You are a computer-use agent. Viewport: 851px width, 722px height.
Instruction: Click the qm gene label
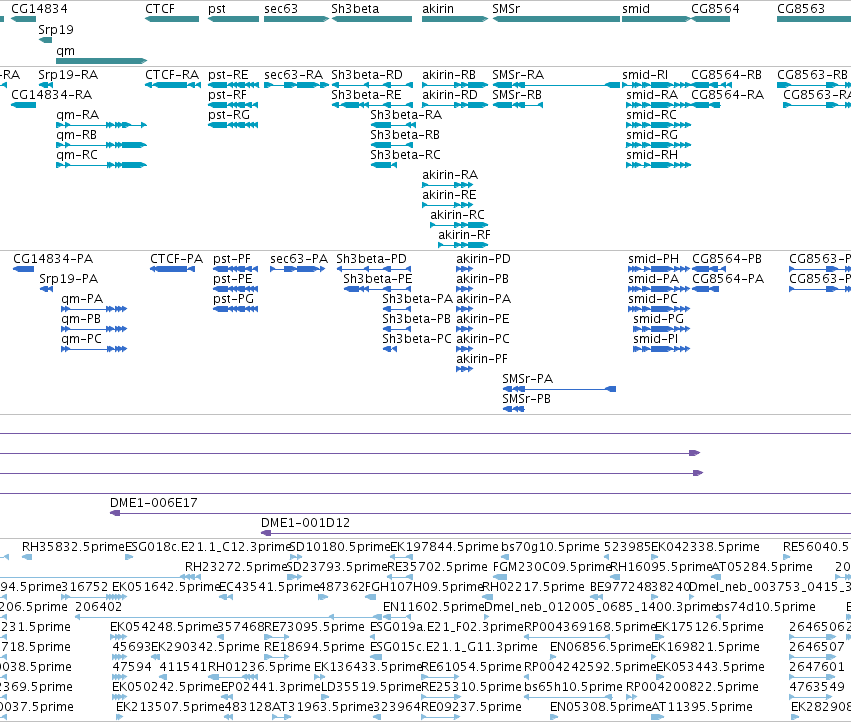click(x=65, y=51)
